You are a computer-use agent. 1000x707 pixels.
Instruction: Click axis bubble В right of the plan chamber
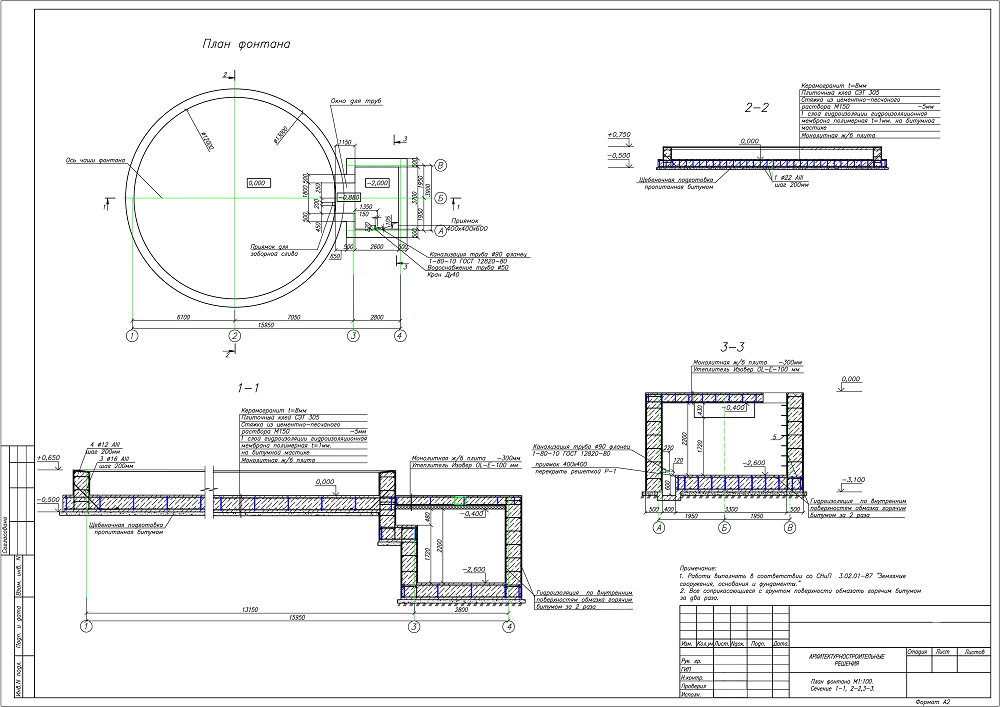point(441,166)
